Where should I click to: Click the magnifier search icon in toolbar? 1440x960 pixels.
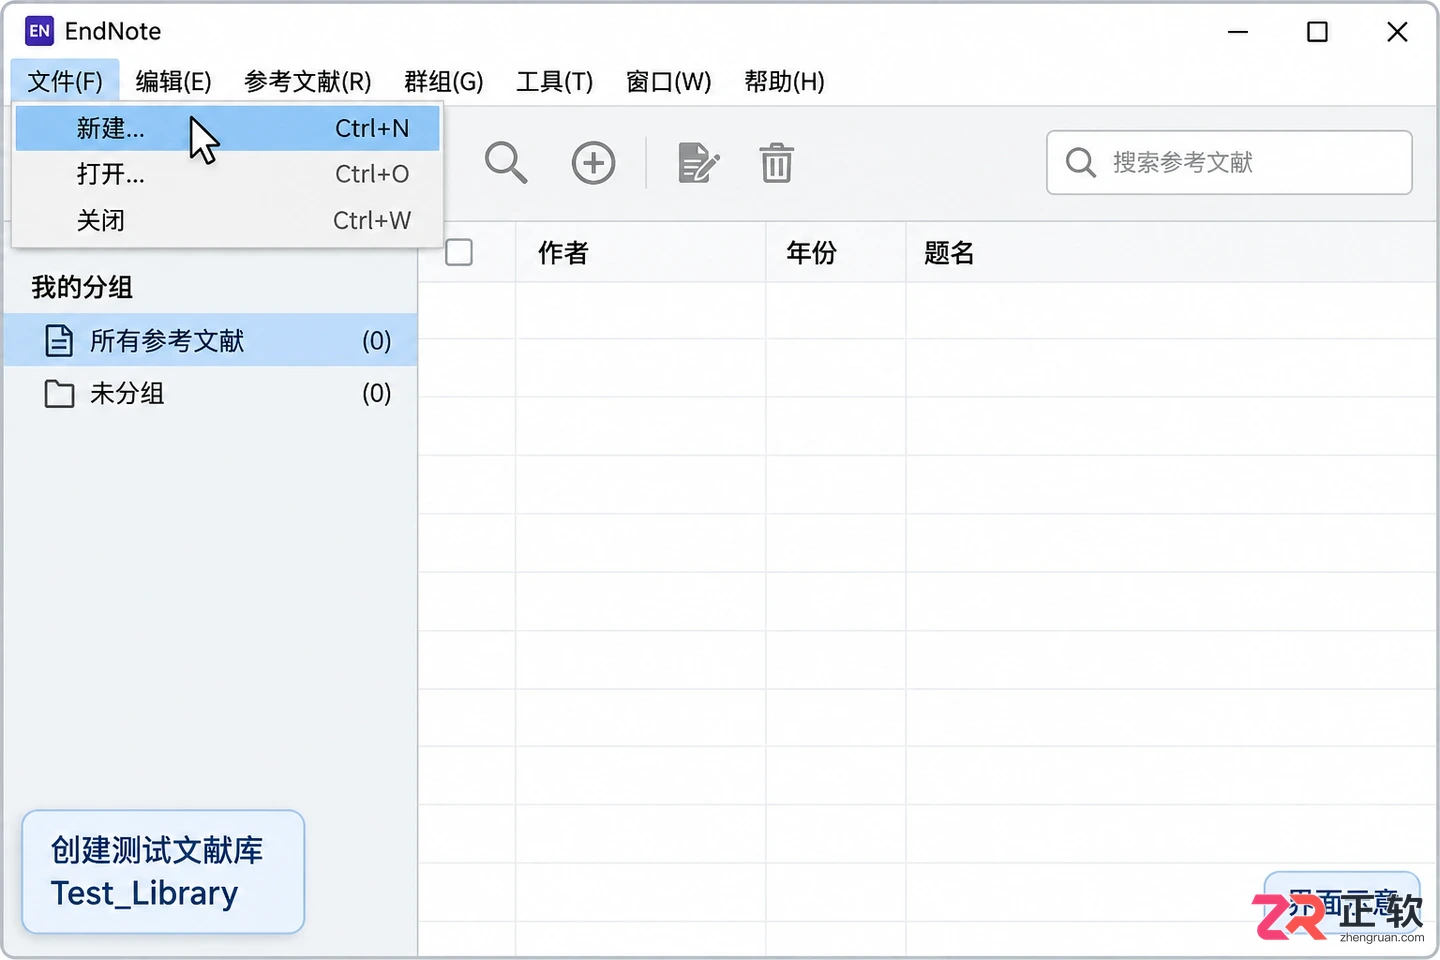pos(506,162)
